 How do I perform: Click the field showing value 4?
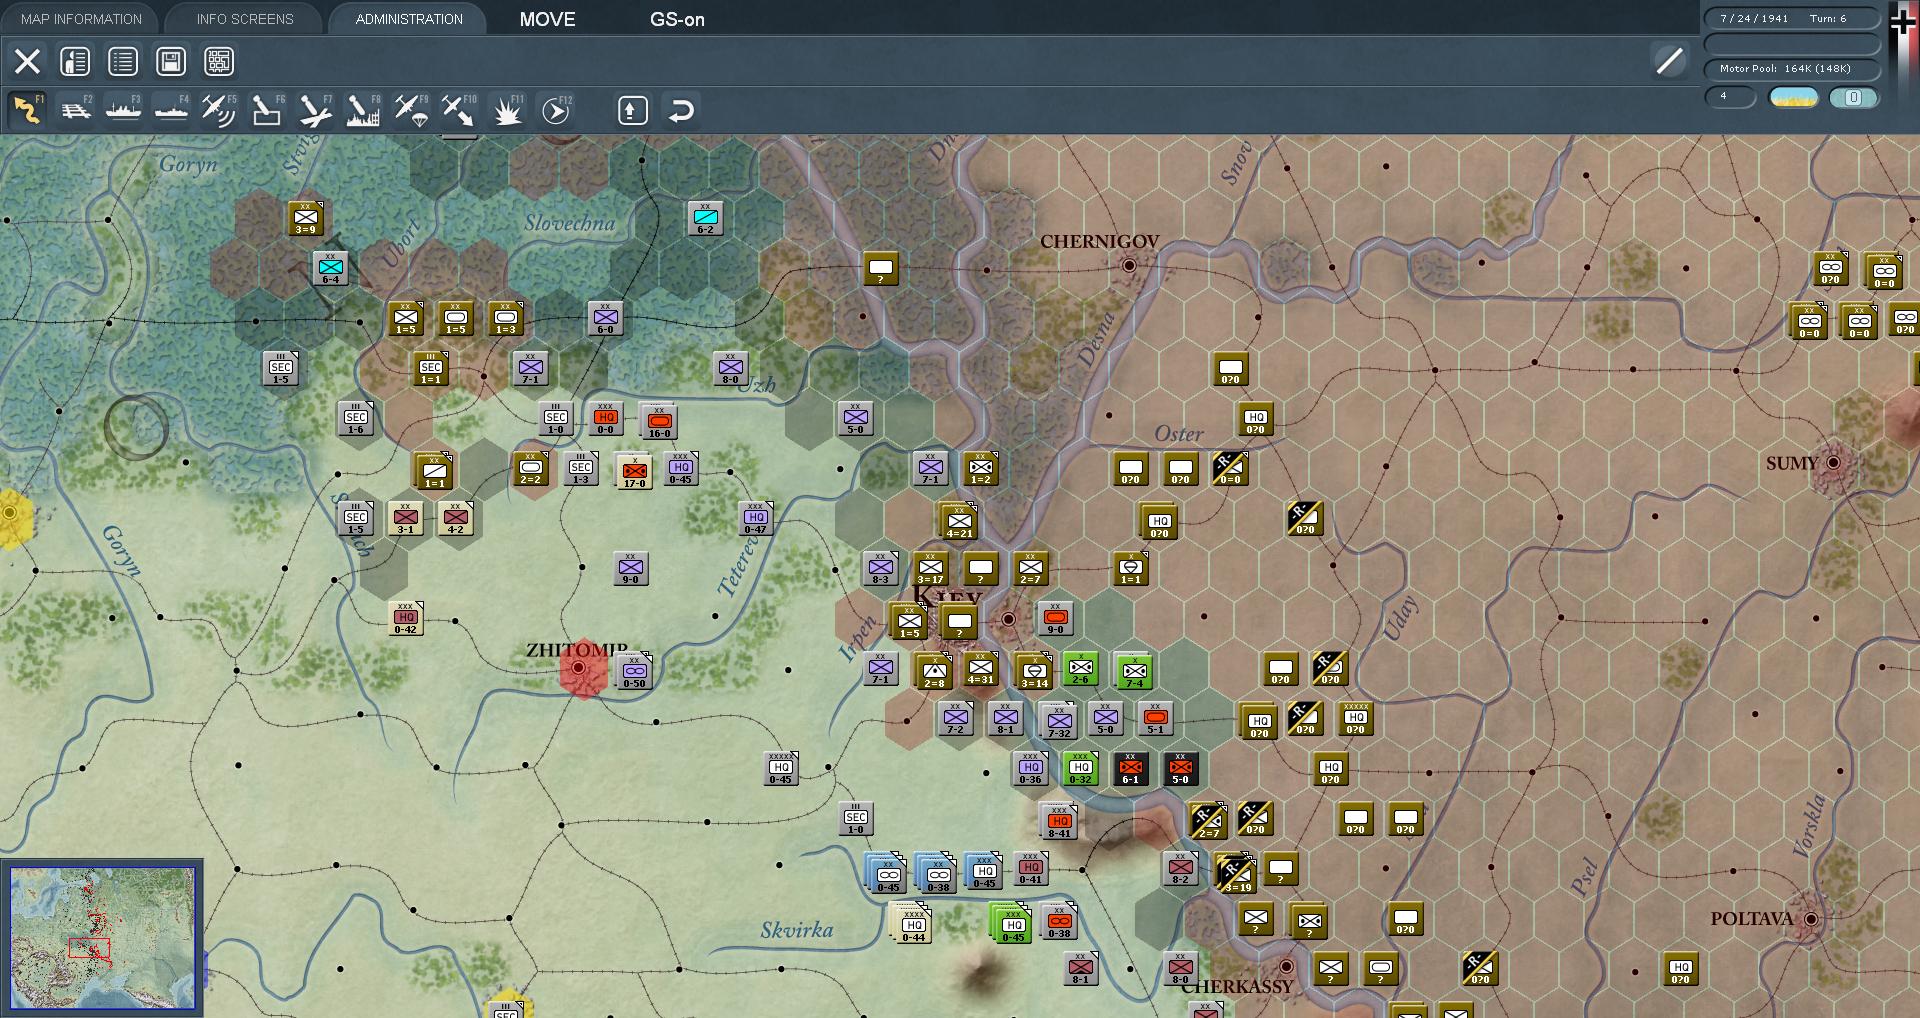1730,97
